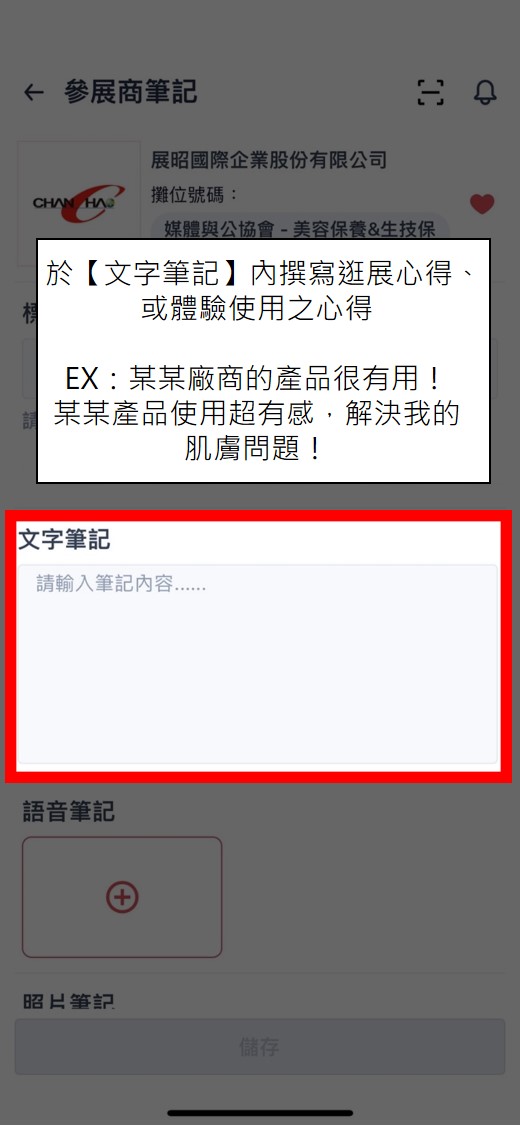The width and height of the screenshot is (520, 1126).
Task: Select the 媒體與公協會 - 美容保養 tag chip
Action: pos(300,228)
